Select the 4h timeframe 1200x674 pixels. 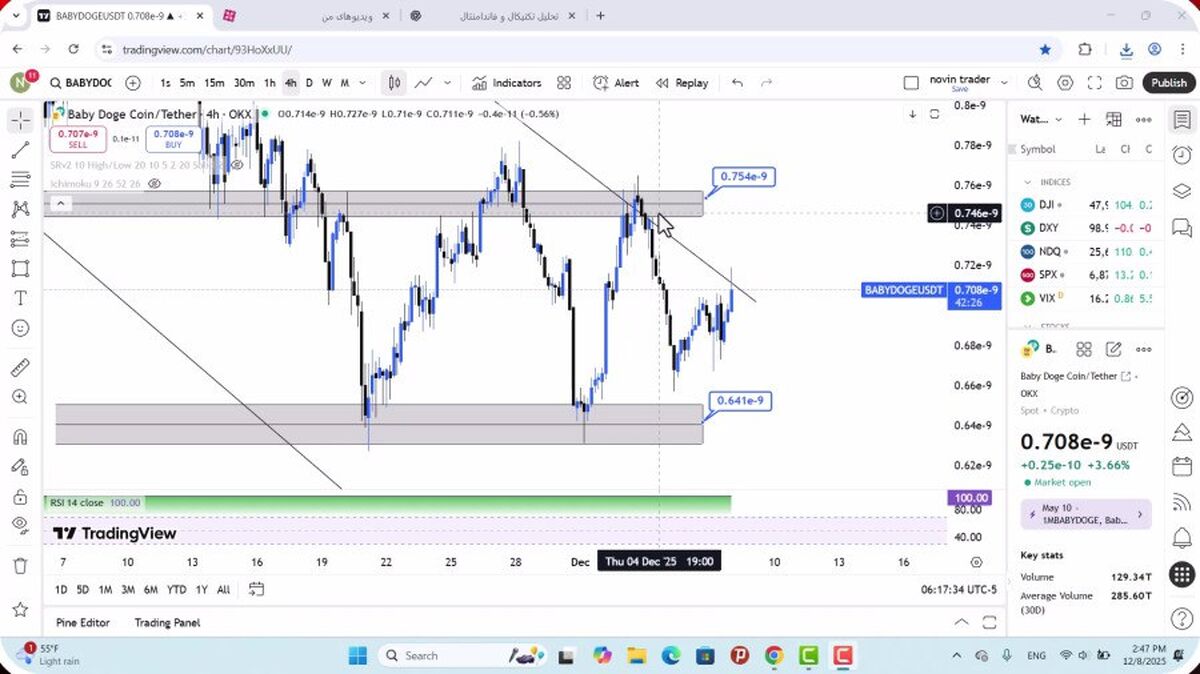click(x=290, y=83)
